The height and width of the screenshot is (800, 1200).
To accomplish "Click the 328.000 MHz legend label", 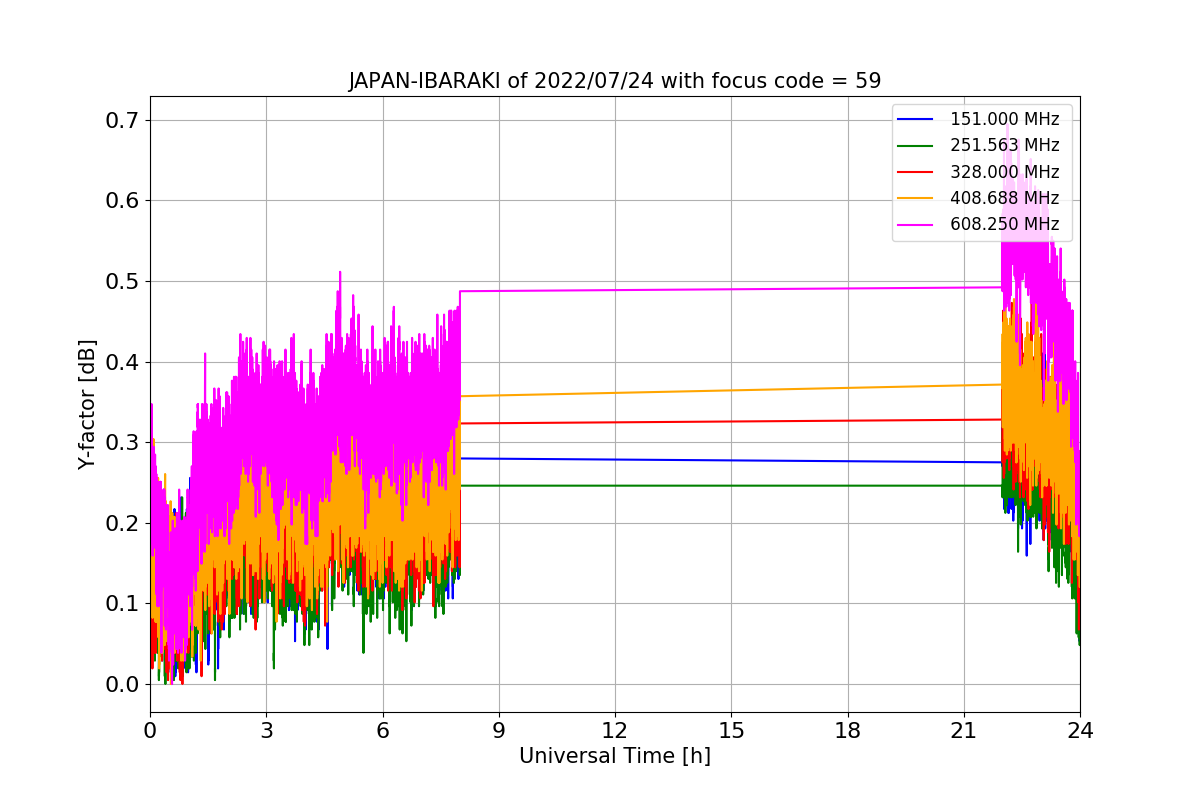I will click(1004, 172).
